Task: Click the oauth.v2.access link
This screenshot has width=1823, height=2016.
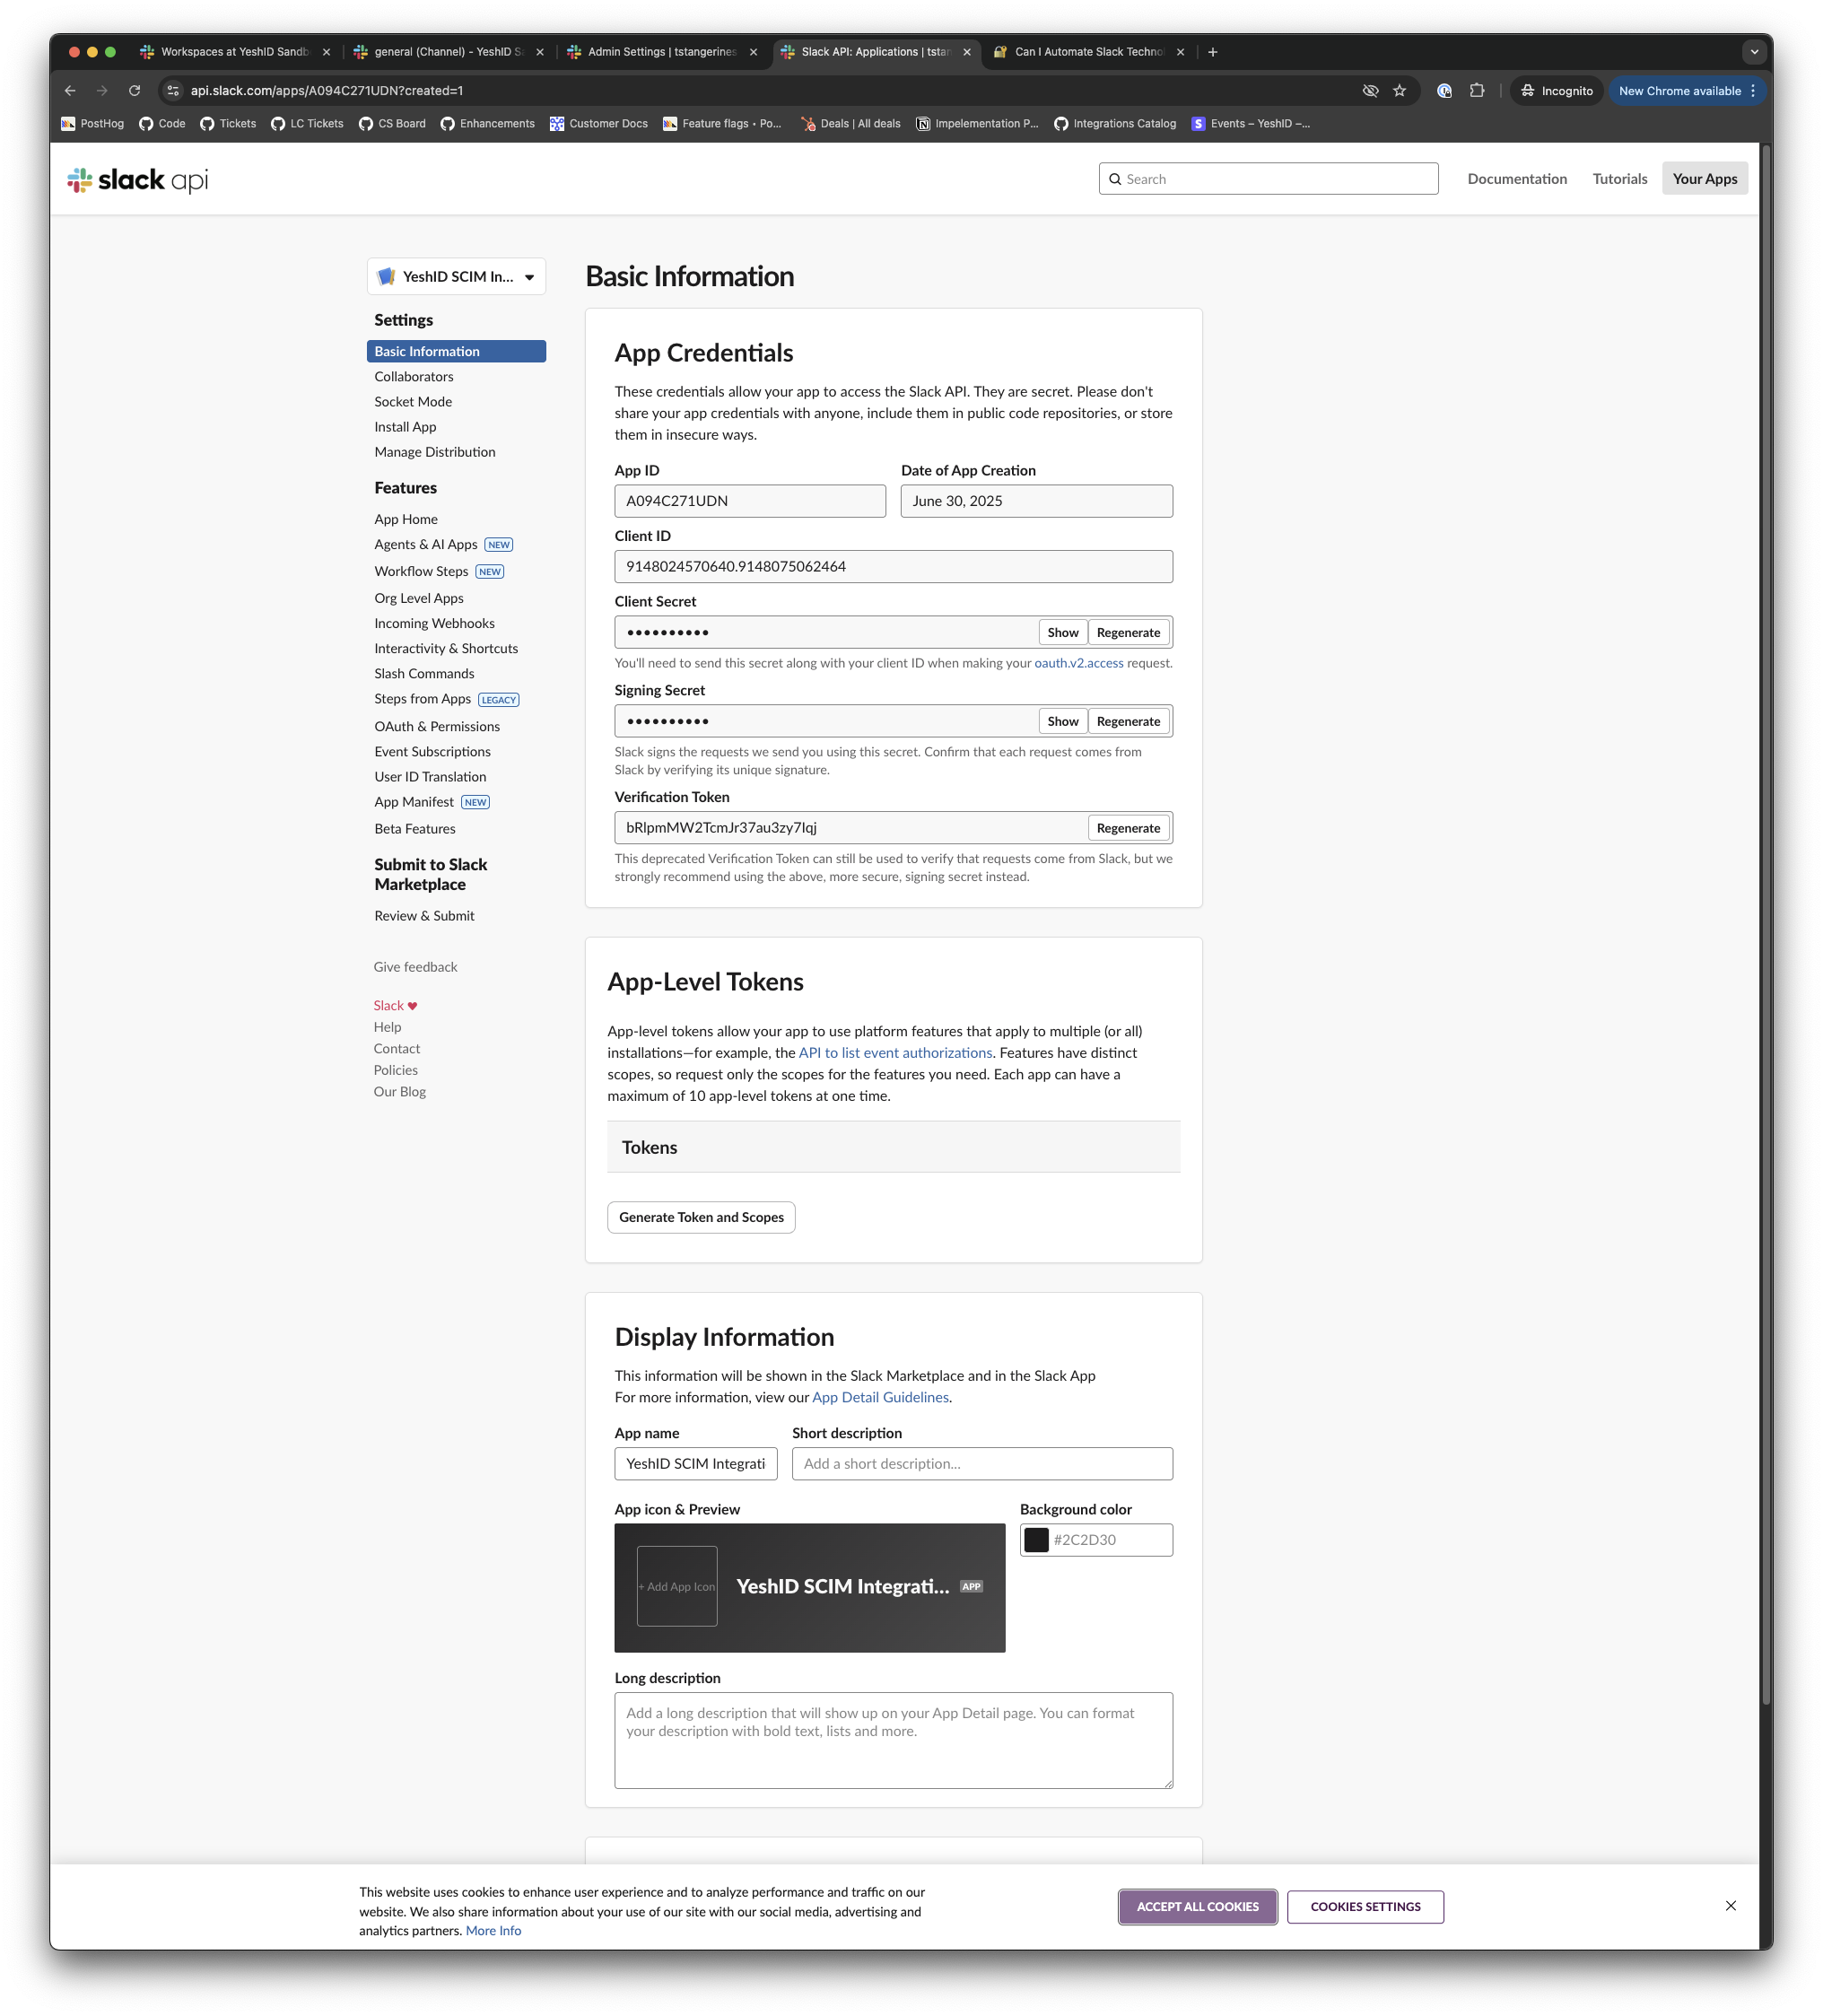Action: pos(1078,663)
